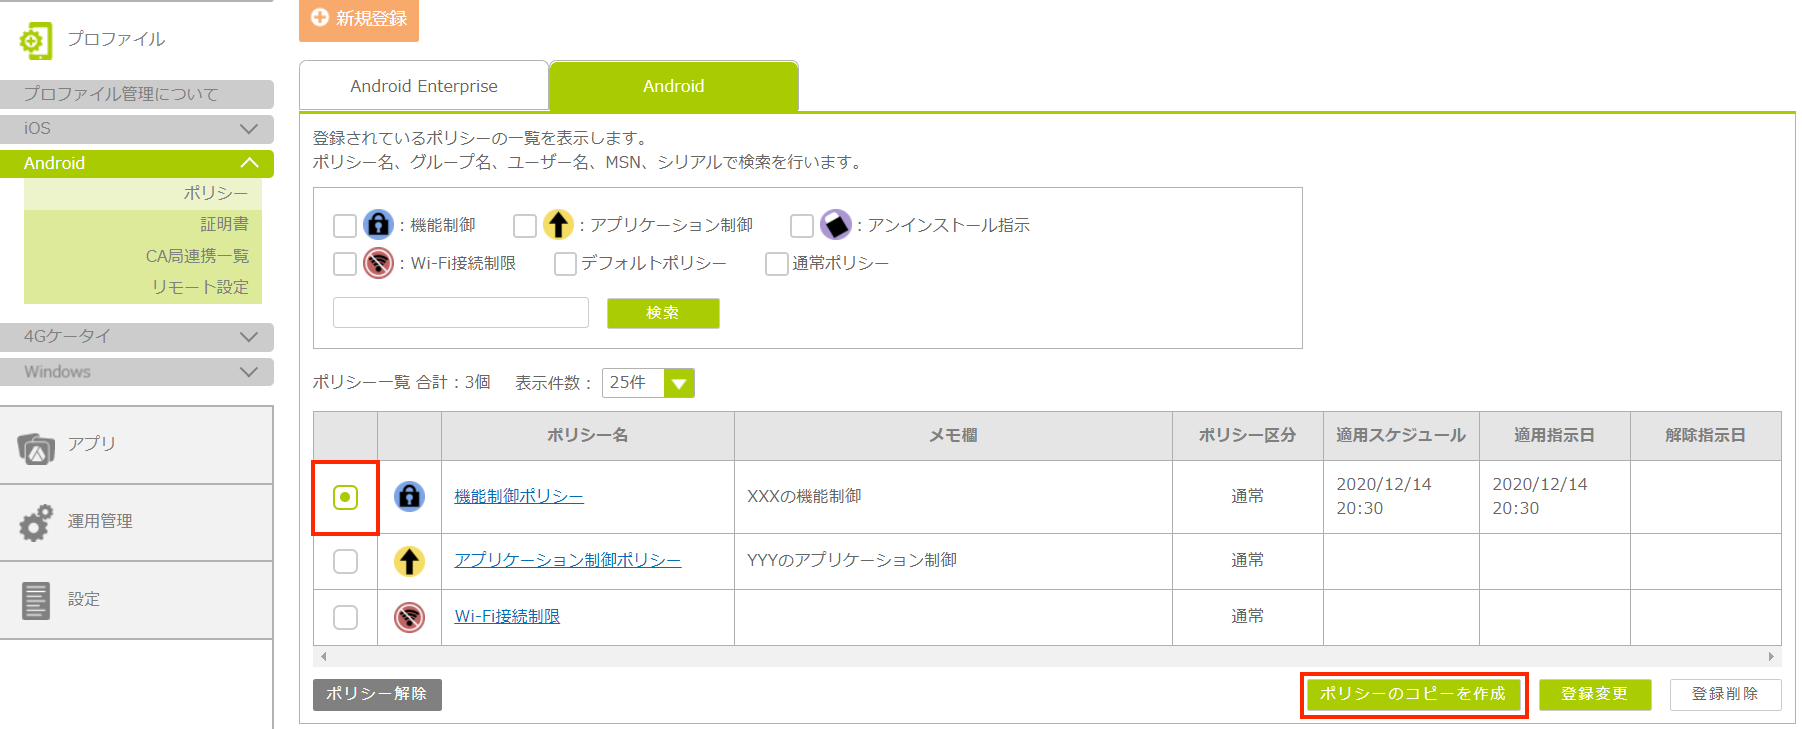Click the blue lock icon in policy table
The height and width of the screenshot is (729, 1802).
click(409, 497)
